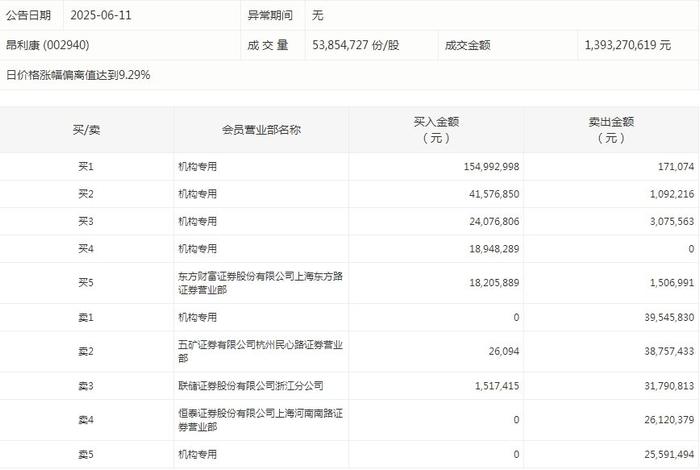This screenshot has width=700, height=470.
Task: Click the zero sell amount in 买4 row
Action: 691,248
